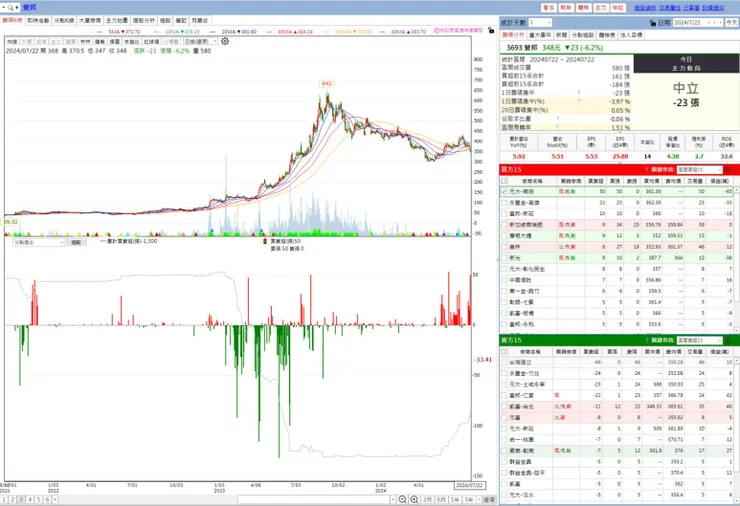Check the 摩根大通 broker row
This screenshot has height=506, width=740.
coord(505,236)
